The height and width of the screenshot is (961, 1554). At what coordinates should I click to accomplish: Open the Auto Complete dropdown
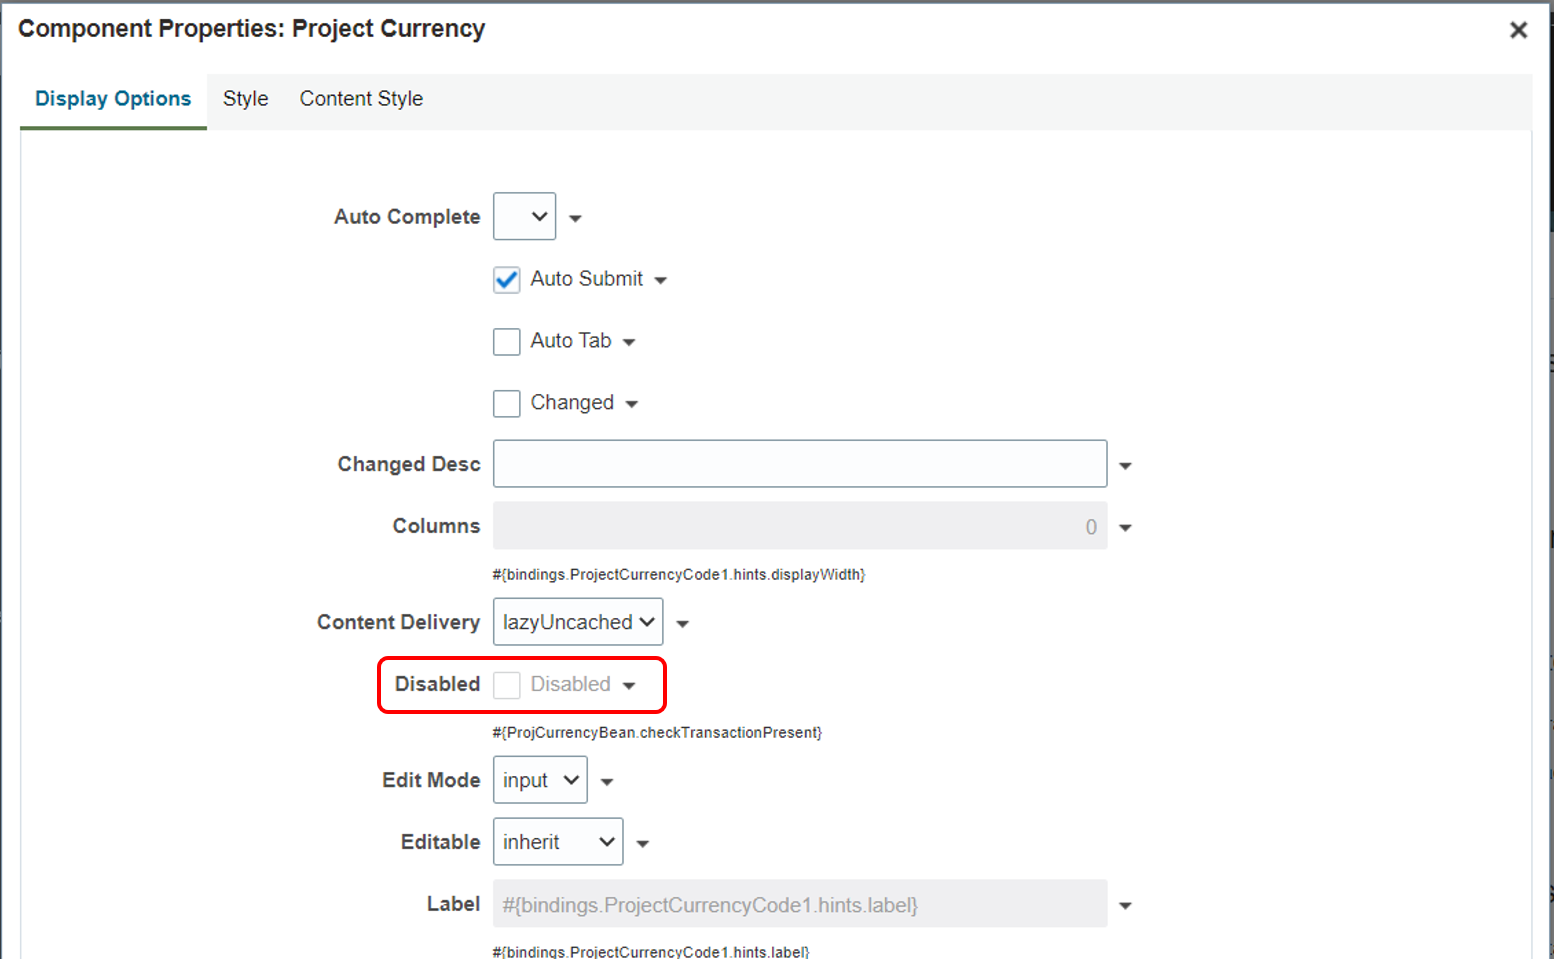(525, 217)
